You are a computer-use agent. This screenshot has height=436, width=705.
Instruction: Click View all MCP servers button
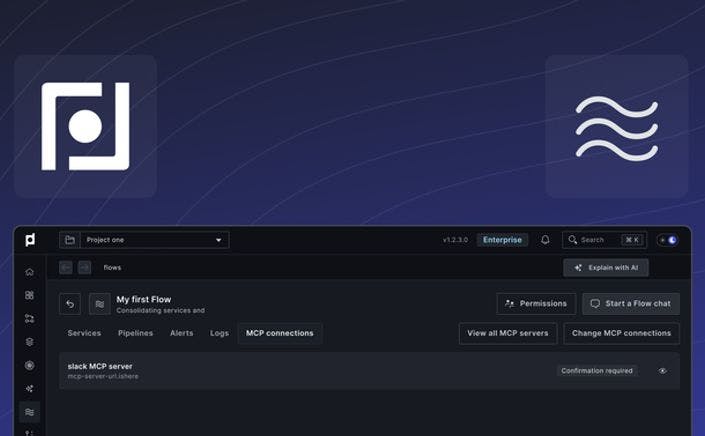(508, 334)
